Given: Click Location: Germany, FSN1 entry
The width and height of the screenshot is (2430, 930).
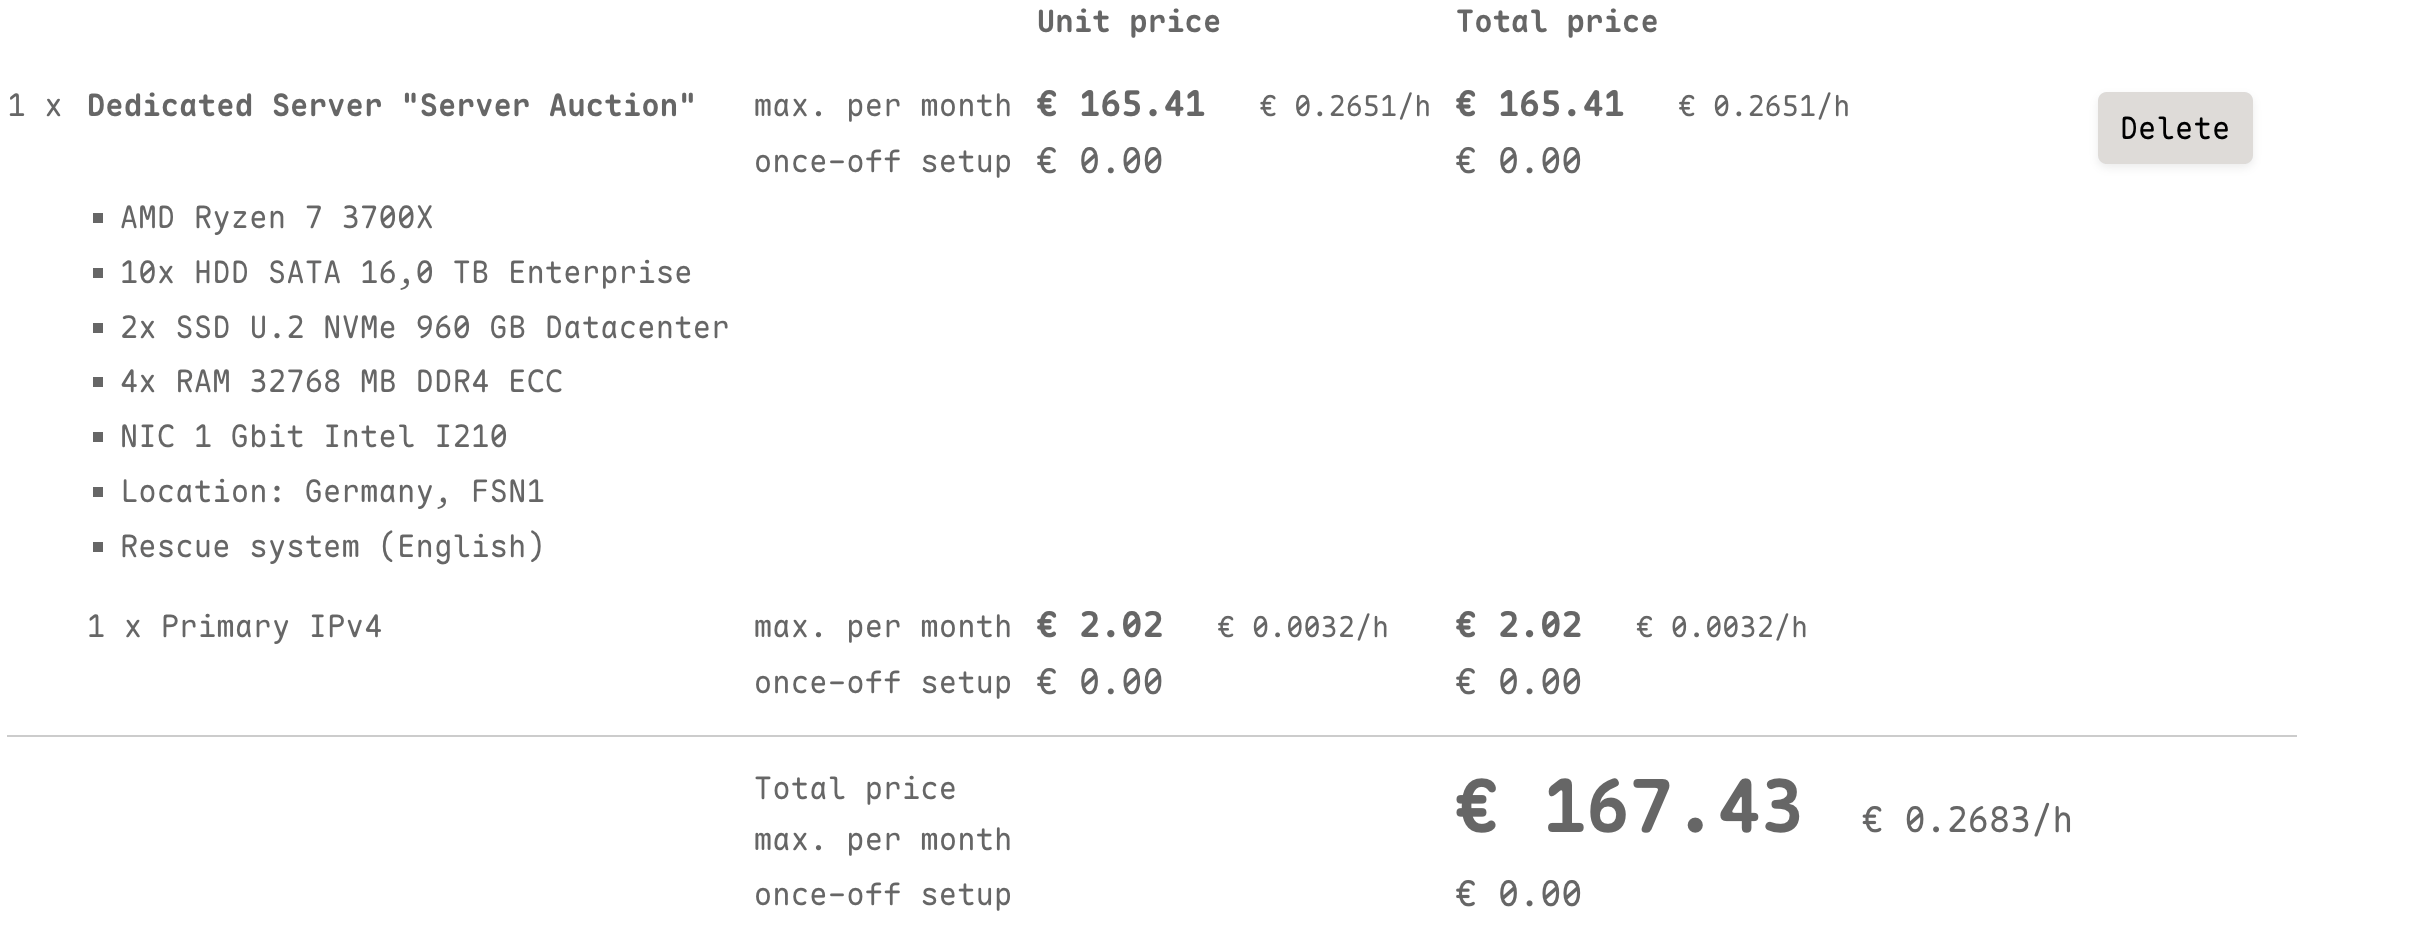Looking at the screenshot, I should [x=332, y=492].
